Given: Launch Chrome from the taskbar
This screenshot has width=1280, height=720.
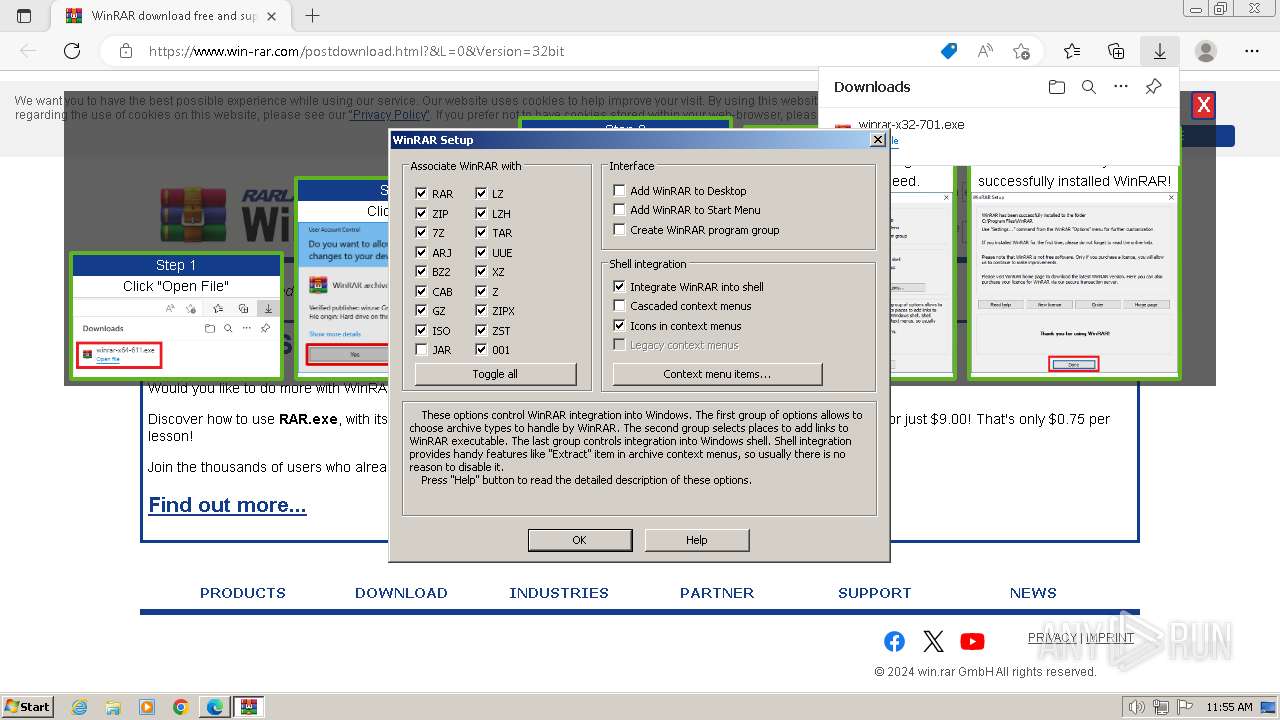Looking at the screenshot, I should (x=181, y=707).
